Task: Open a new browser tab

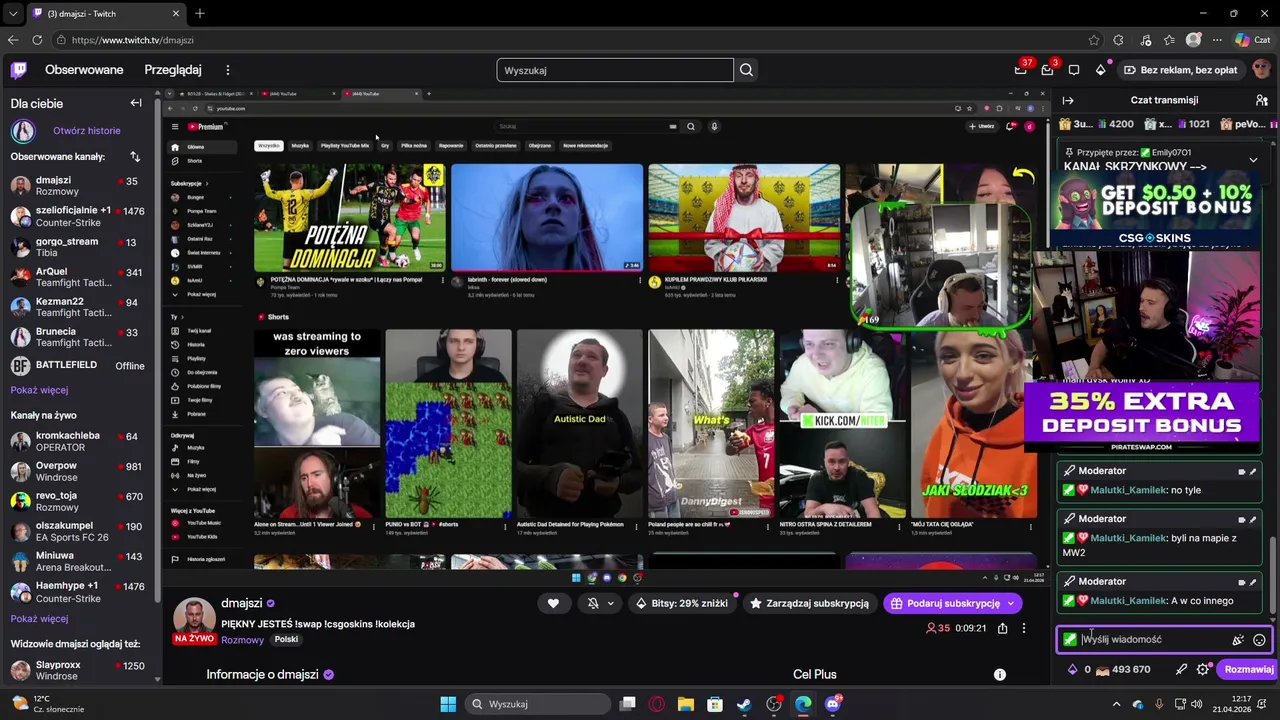Action: point(200,13)
